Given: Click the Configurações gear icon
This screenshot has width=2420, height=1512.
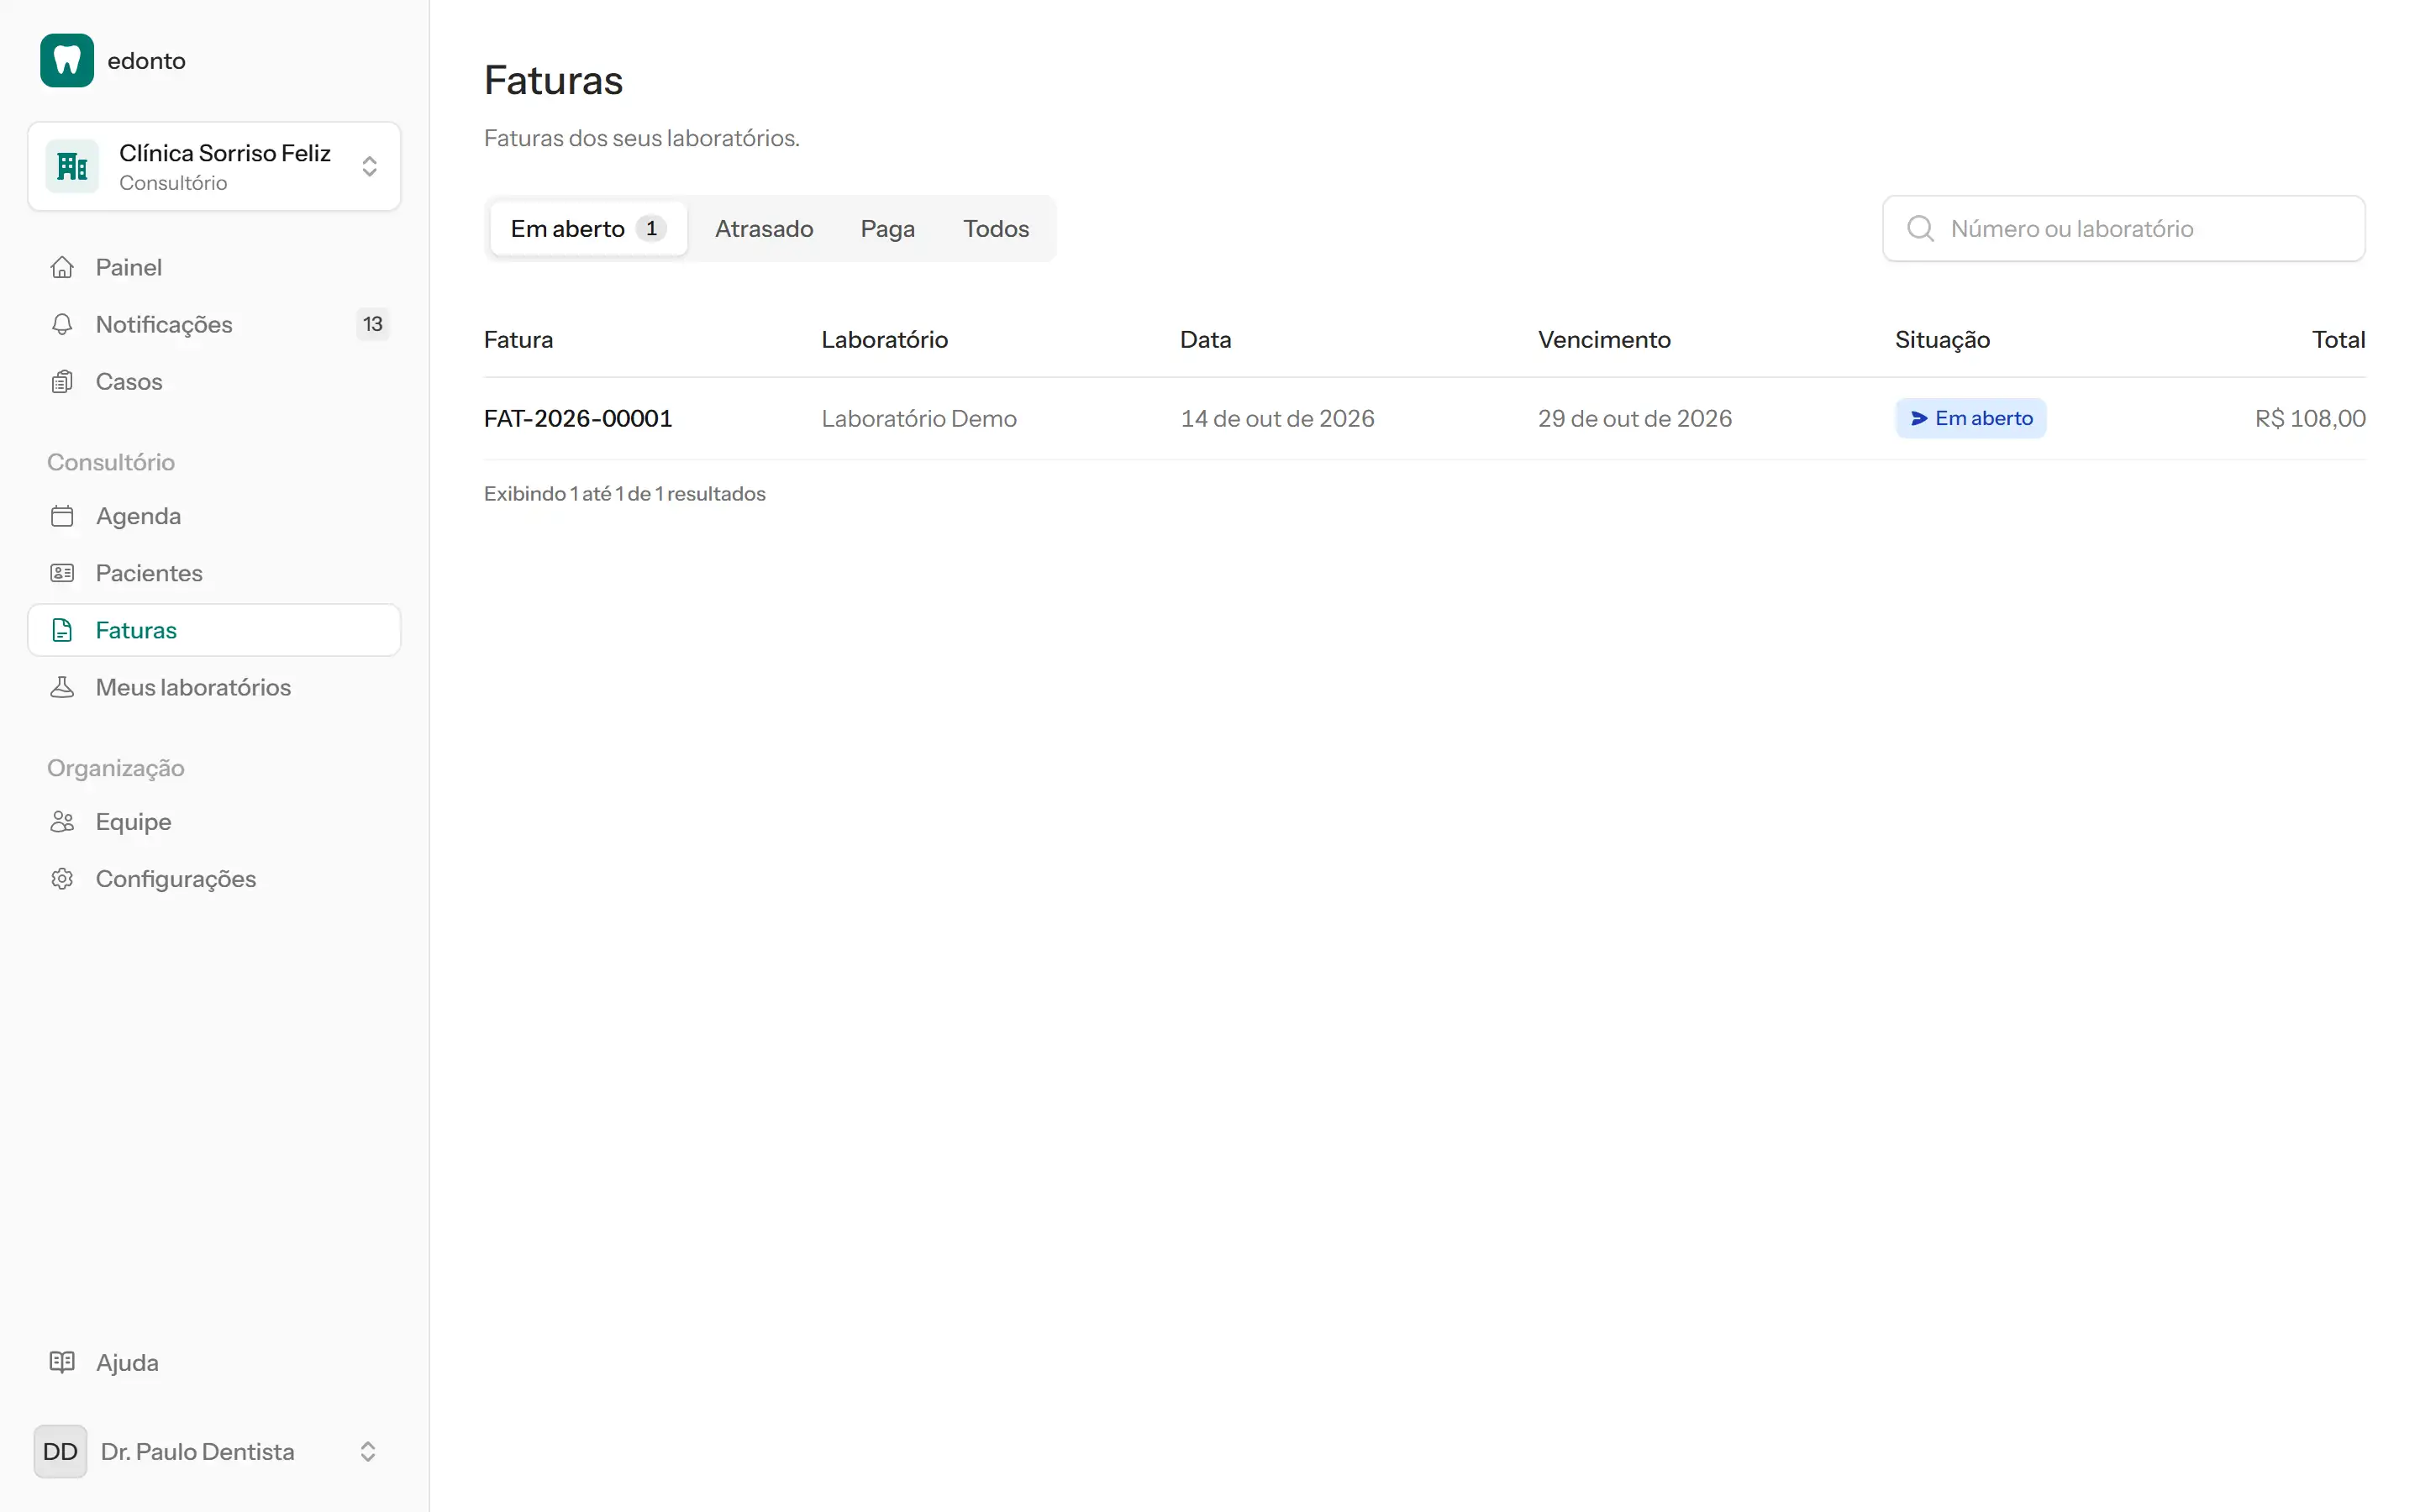Looking at the screenshot, I should pos(62,879).
